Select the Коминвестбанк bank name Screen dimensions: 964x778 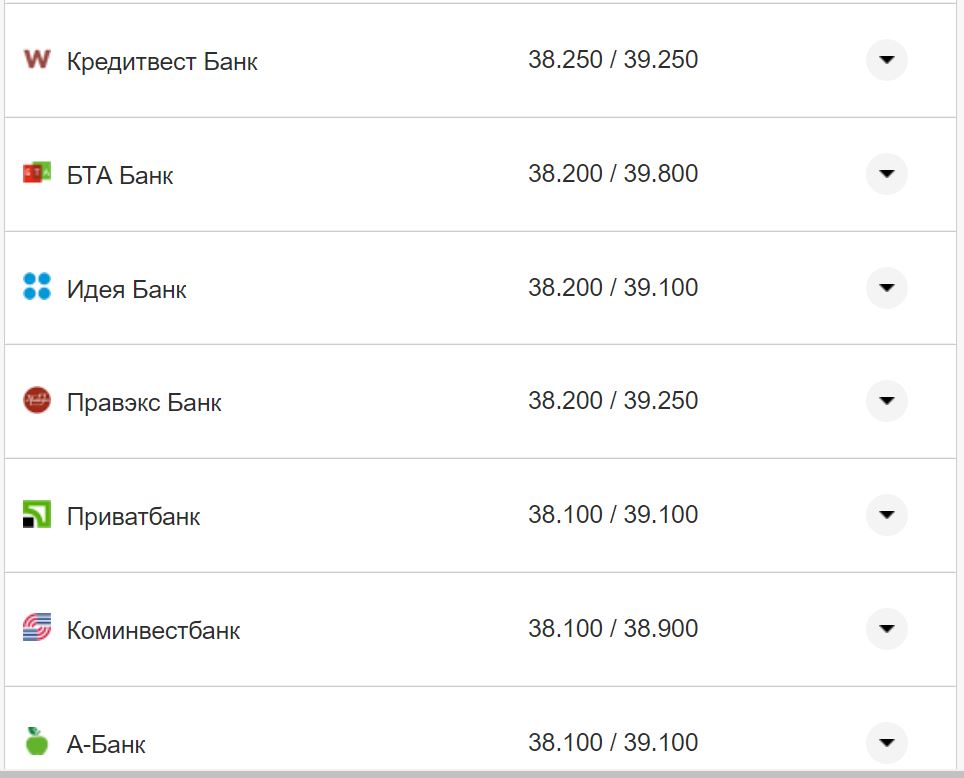(x=153, y=631)
